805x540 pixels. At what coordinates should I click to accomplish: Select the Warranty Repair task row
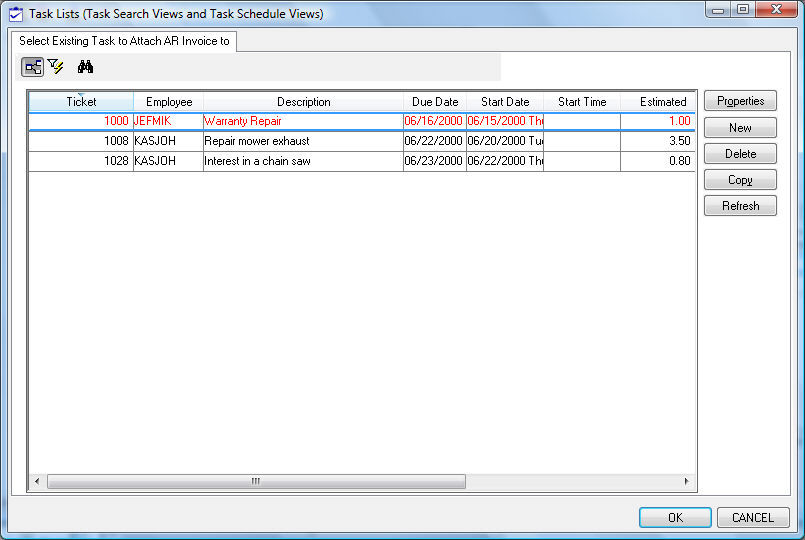302,121
